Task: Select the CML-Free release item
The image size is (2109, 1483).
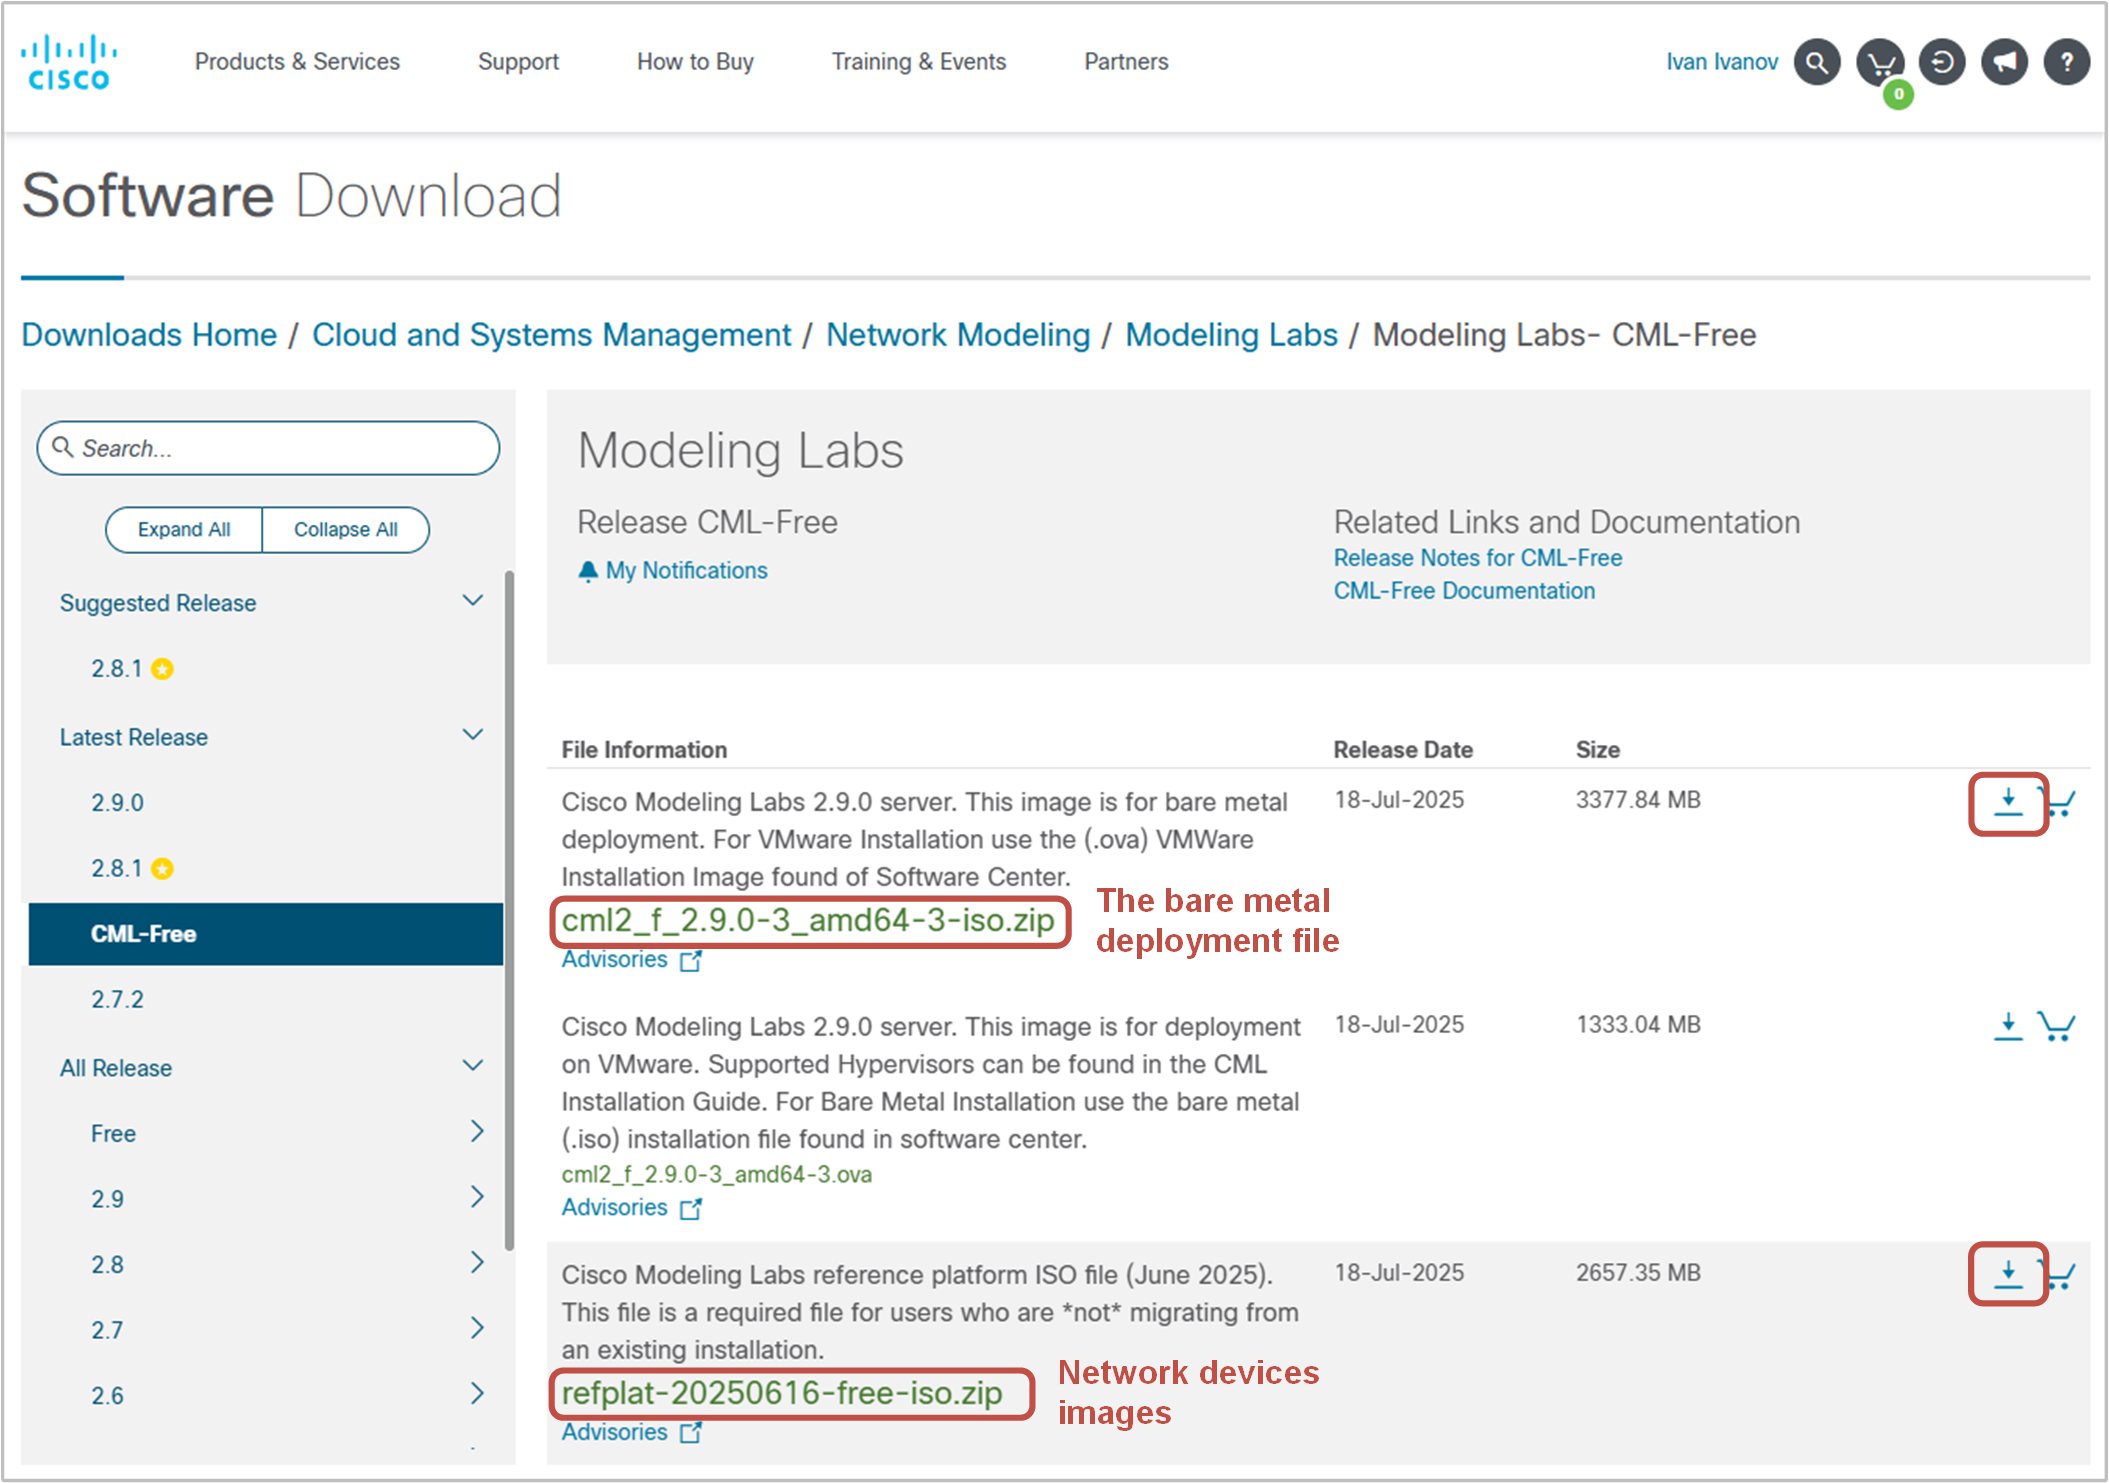Action: click(x=265, y=934)
